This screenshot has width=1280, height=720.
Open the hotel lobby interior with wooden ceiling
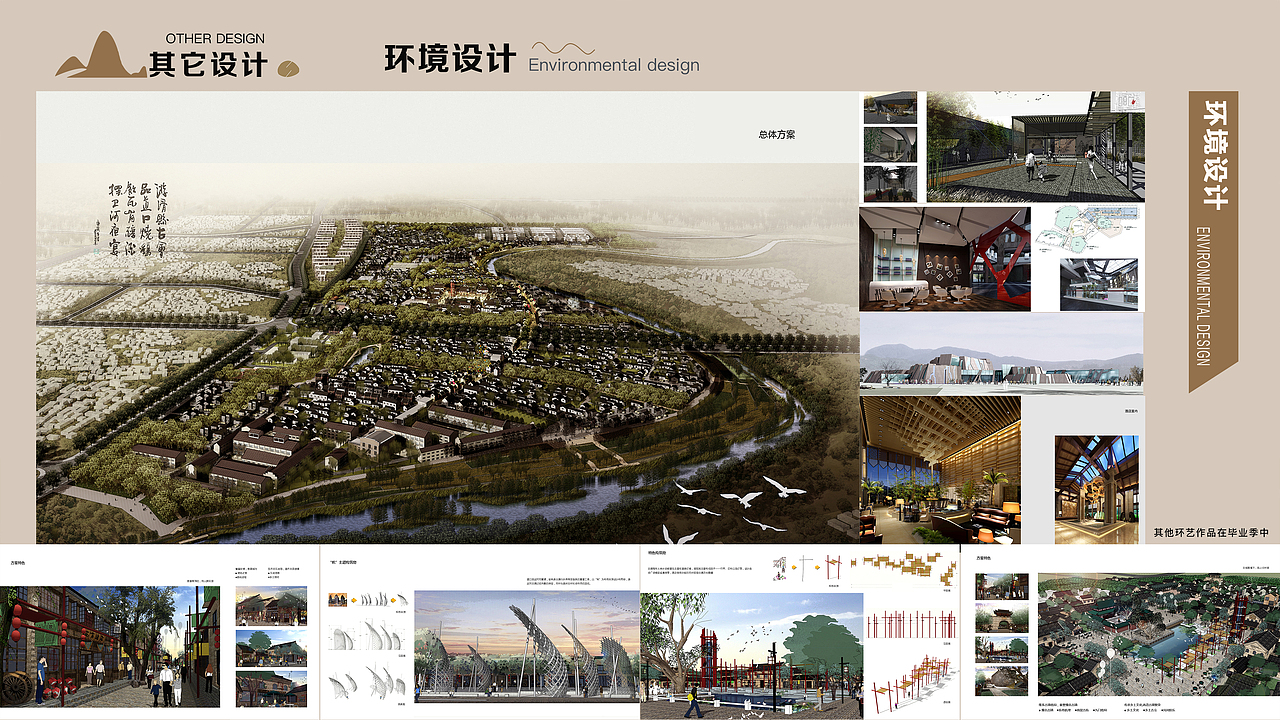coord(940,470)
